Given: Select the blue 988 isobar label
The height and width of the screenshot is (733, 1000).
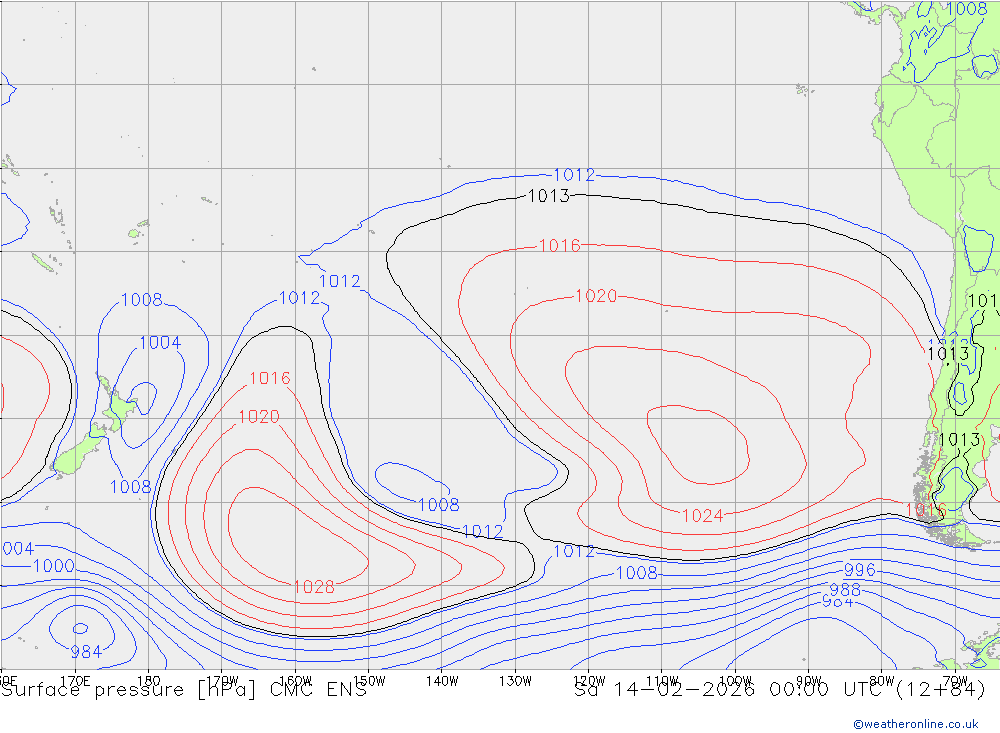Looking at the screenshot, I should (845, 589).
